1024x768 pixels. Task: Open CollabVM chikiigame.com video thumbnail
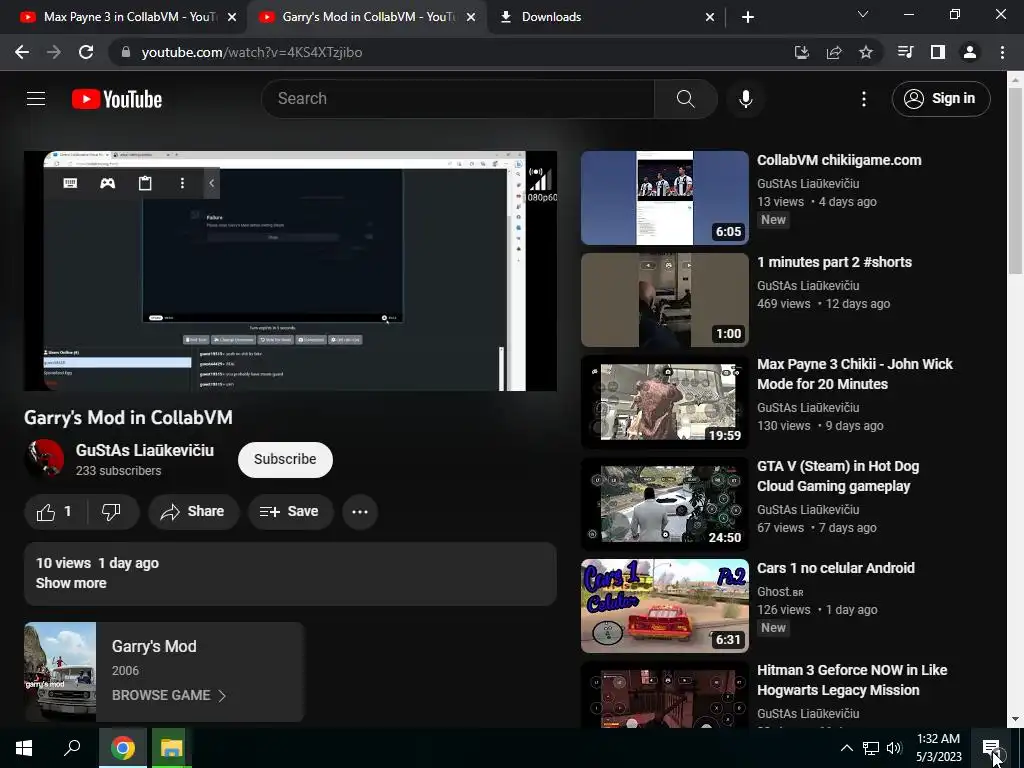point(665,198)
